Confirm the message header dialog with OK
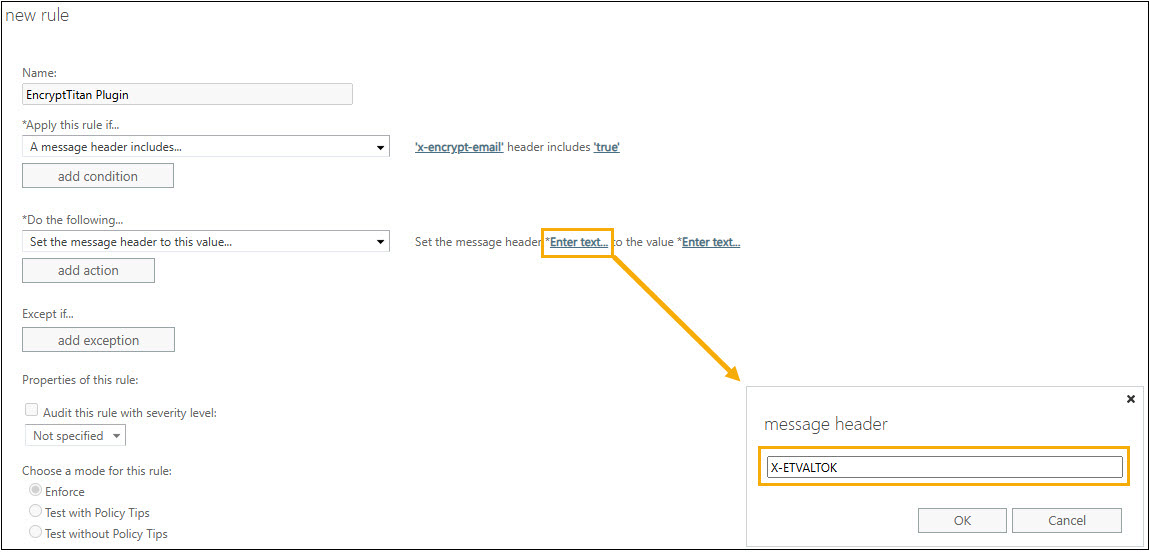 coord(962,520)
